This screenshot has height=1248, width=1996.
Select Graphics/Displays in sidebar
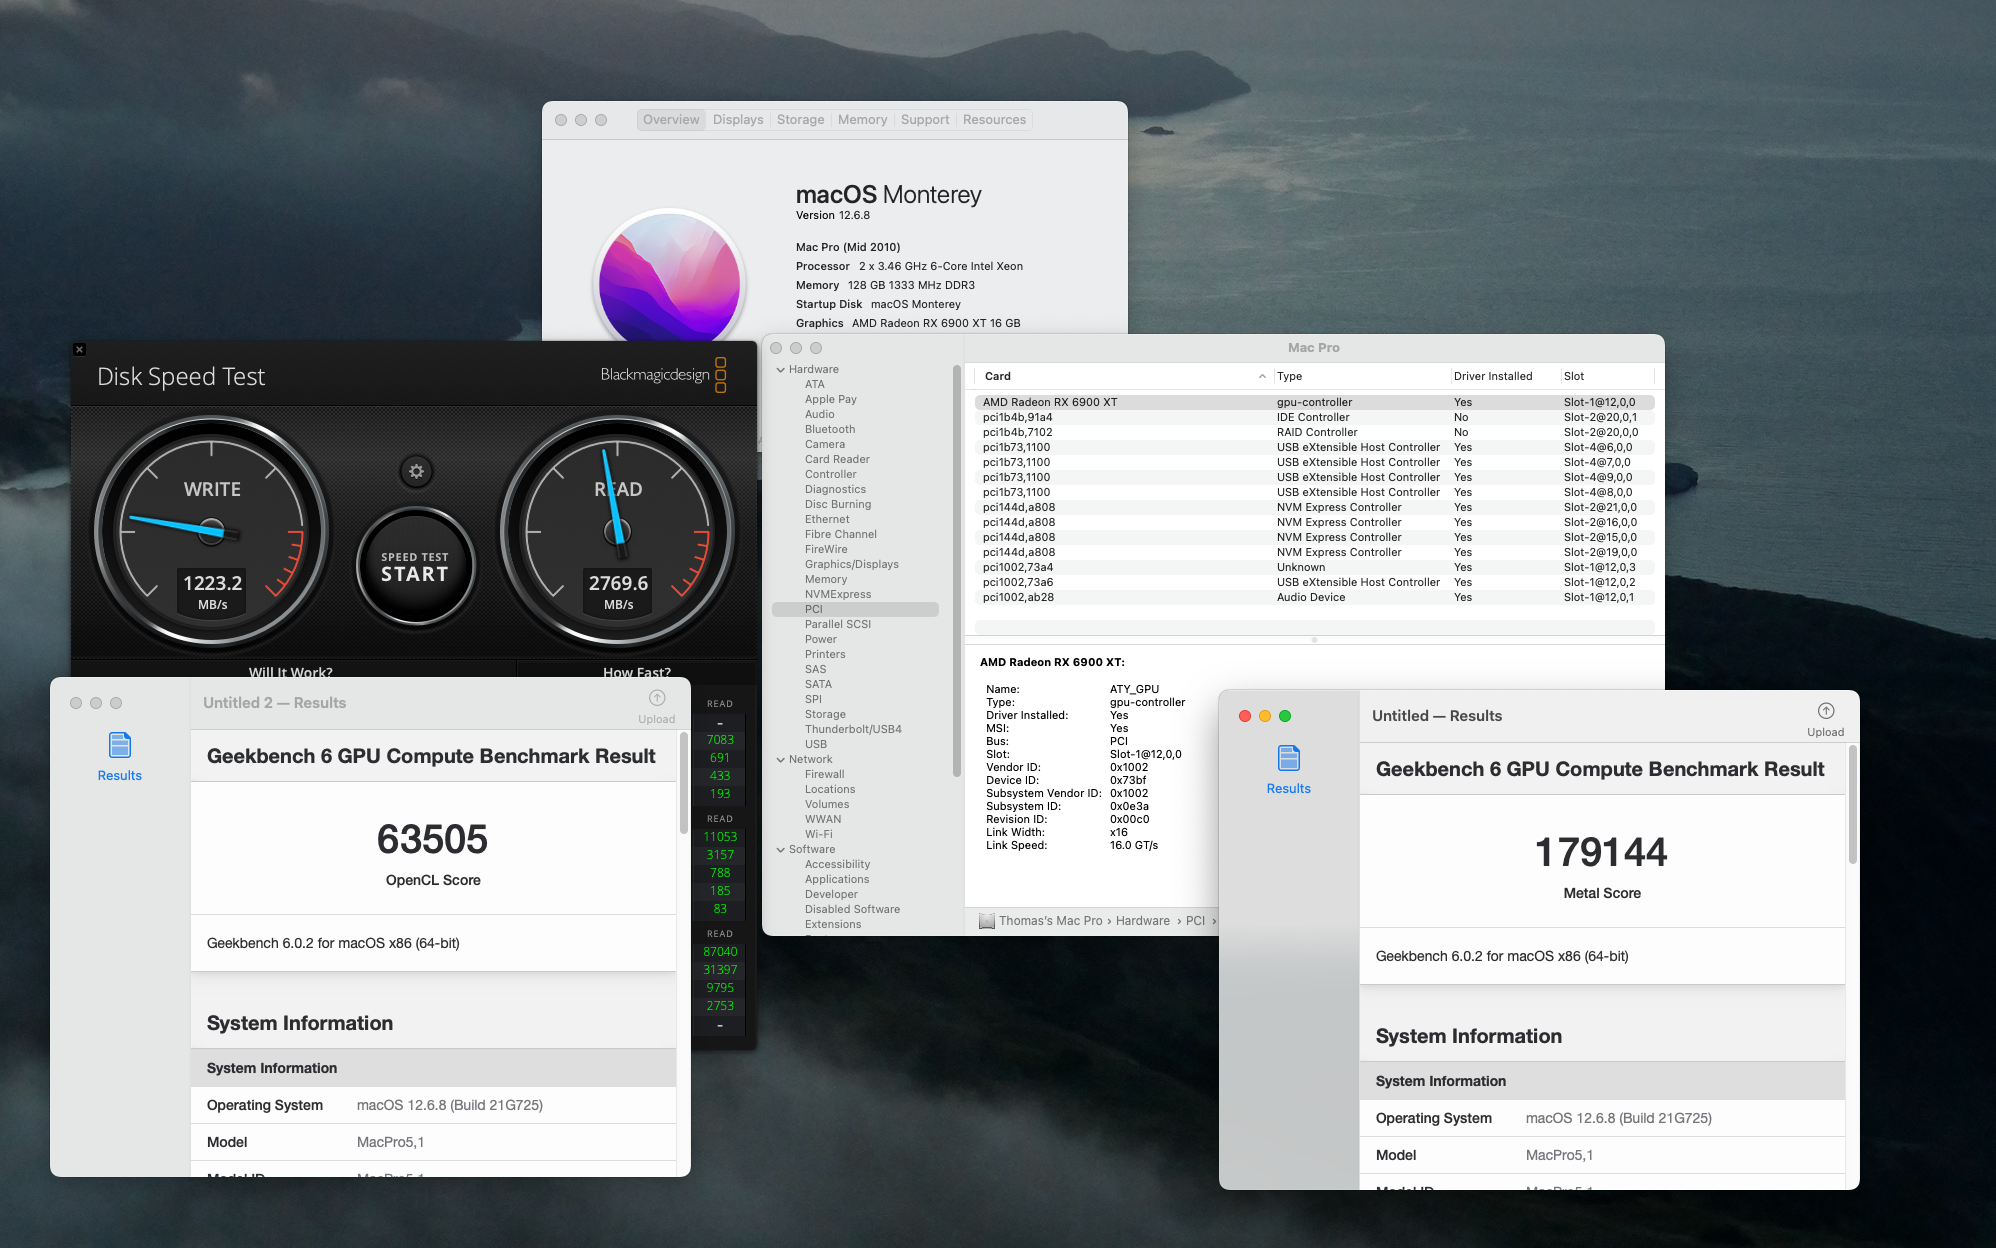[x=851, y=565]
